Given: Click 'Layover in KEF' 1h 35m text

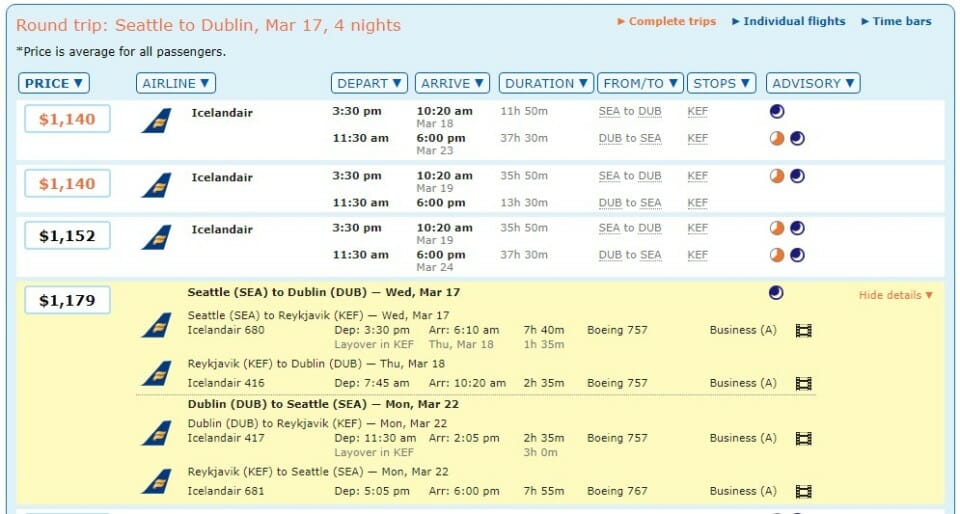Looking at the screenshot, I should tap(374, 345).
